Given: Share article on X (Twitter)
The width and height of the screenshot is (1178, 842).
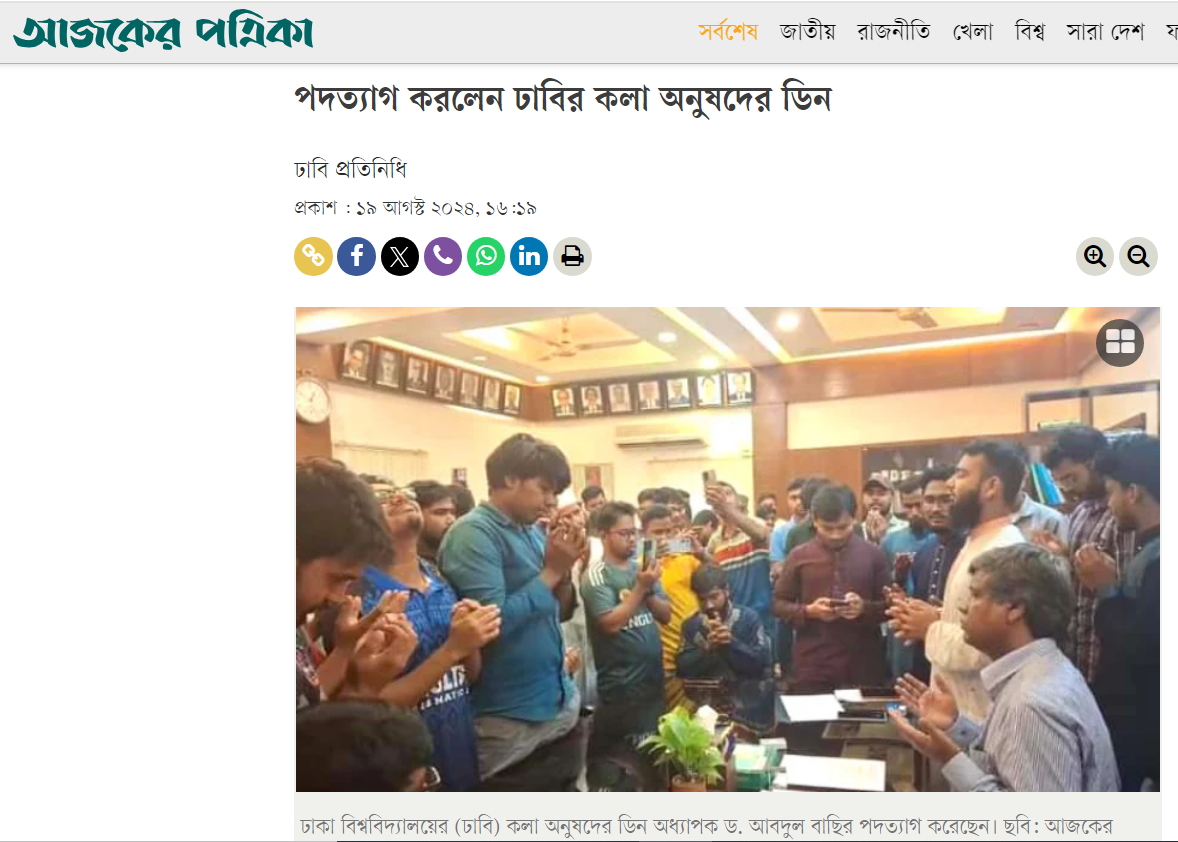Looking at the screenshot, I should 400,257.
